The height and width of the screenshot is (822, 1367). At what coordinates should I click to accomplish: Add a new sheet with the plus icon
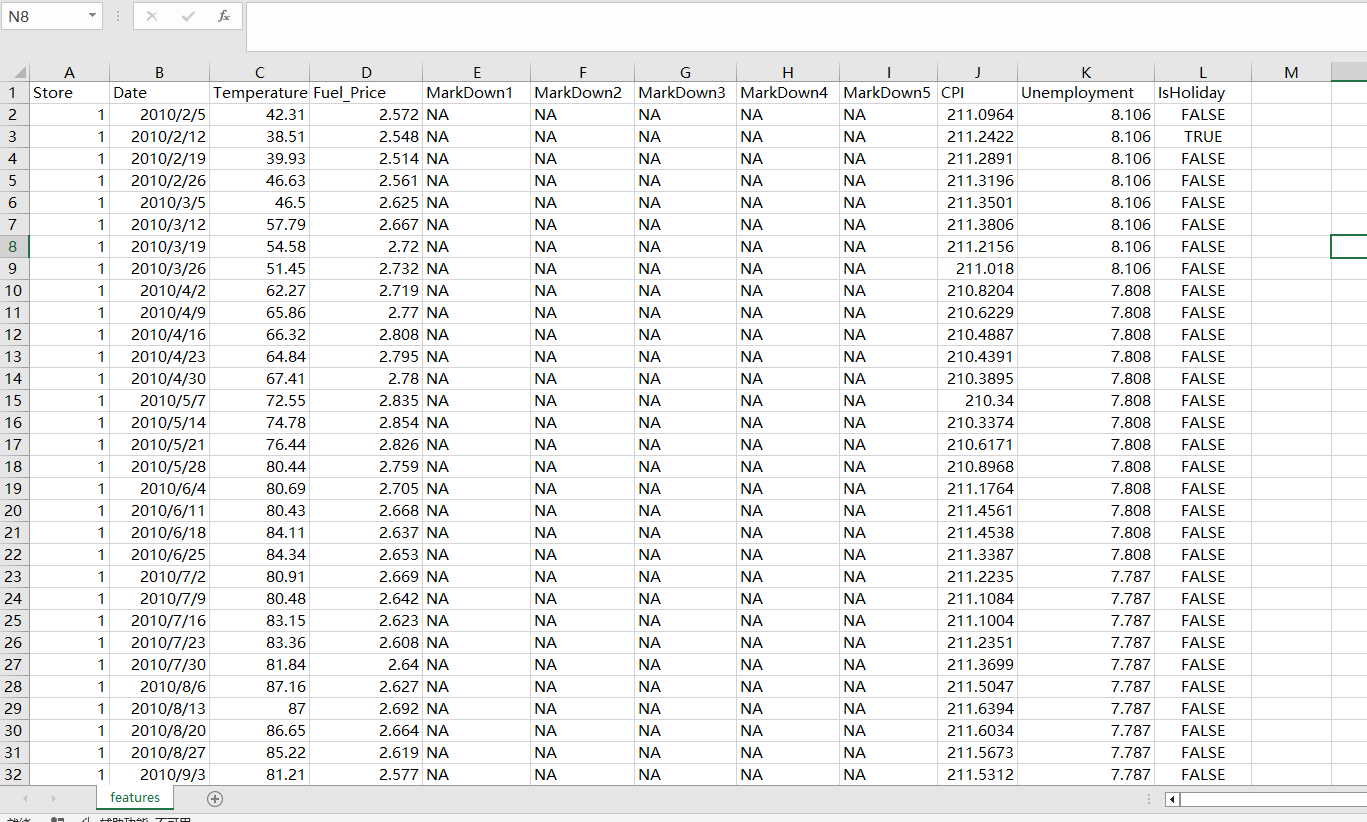coord(214,798)
